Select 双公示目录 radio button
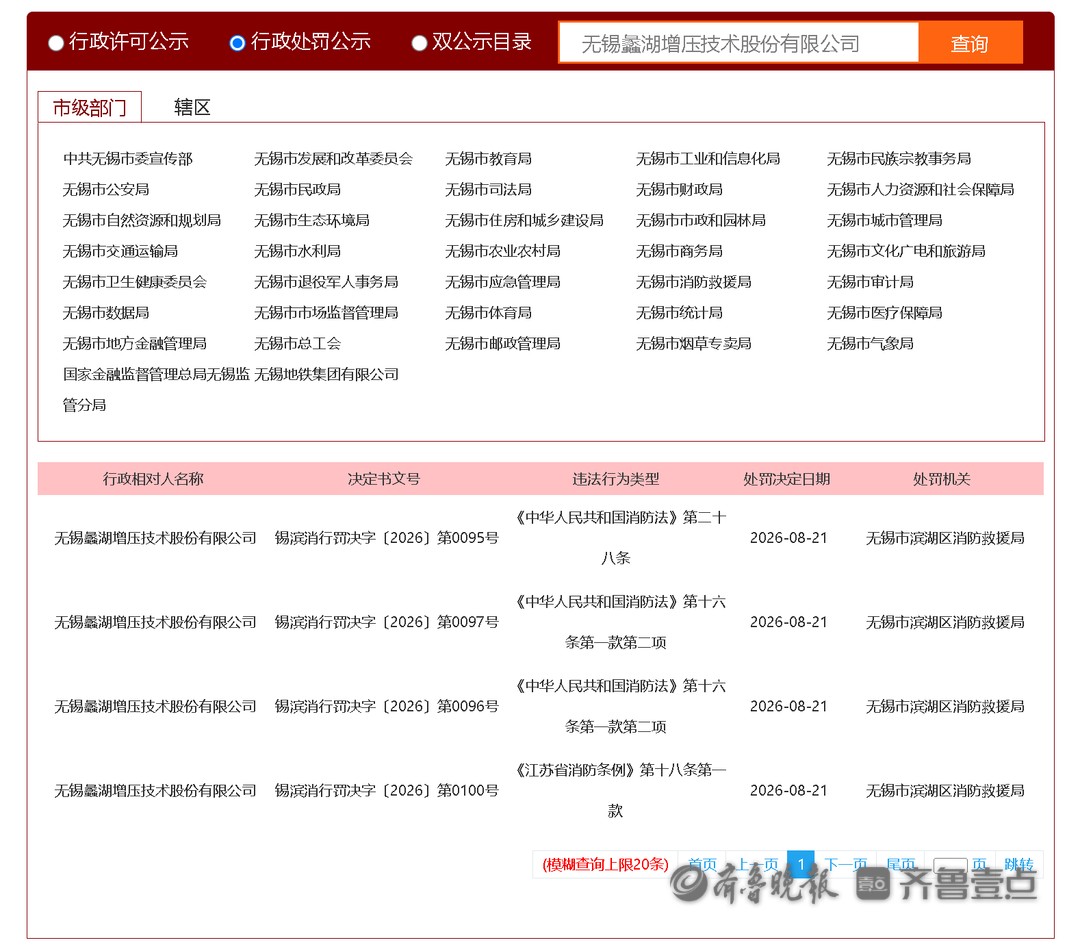Screen dimensions: 1080x949 (x=419, y=43)
